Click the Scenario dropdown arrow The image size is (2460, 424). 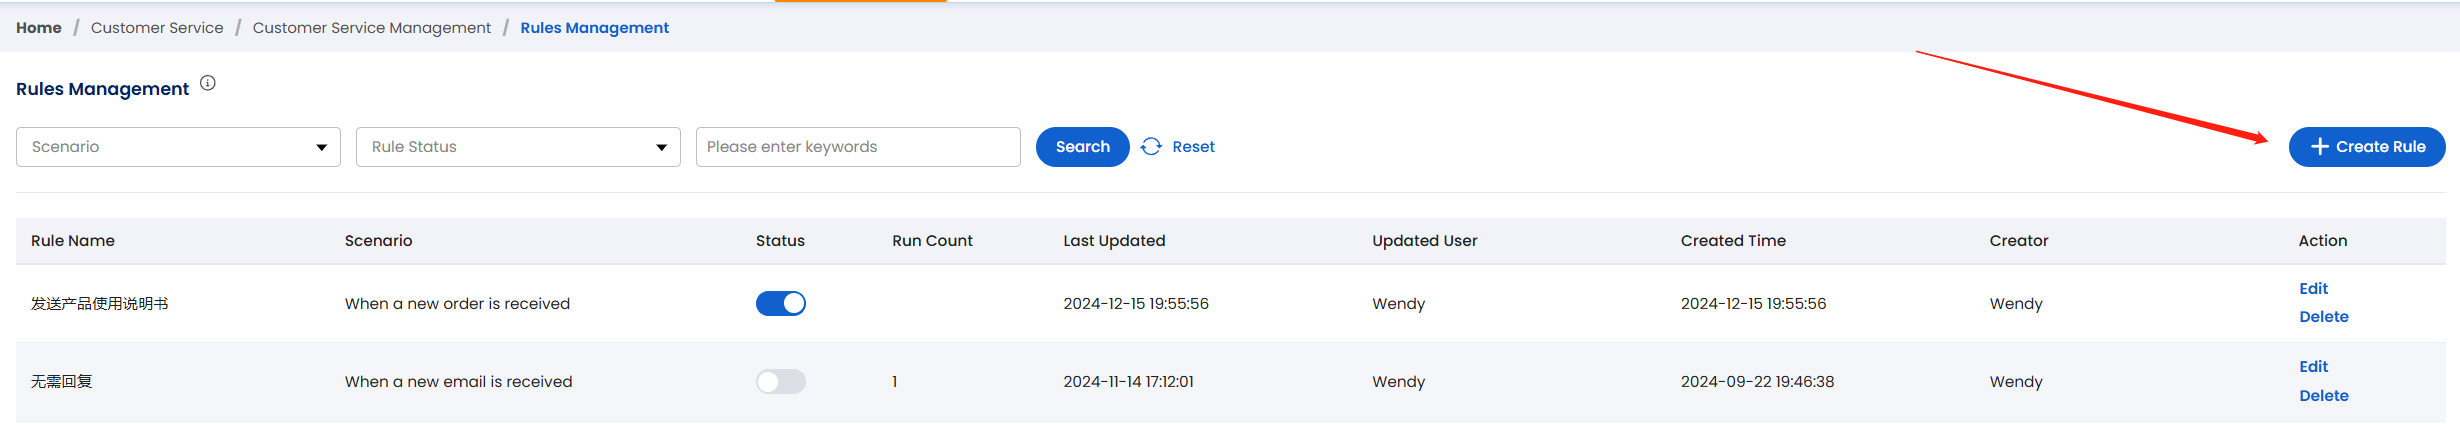click(x=322, y=148)
